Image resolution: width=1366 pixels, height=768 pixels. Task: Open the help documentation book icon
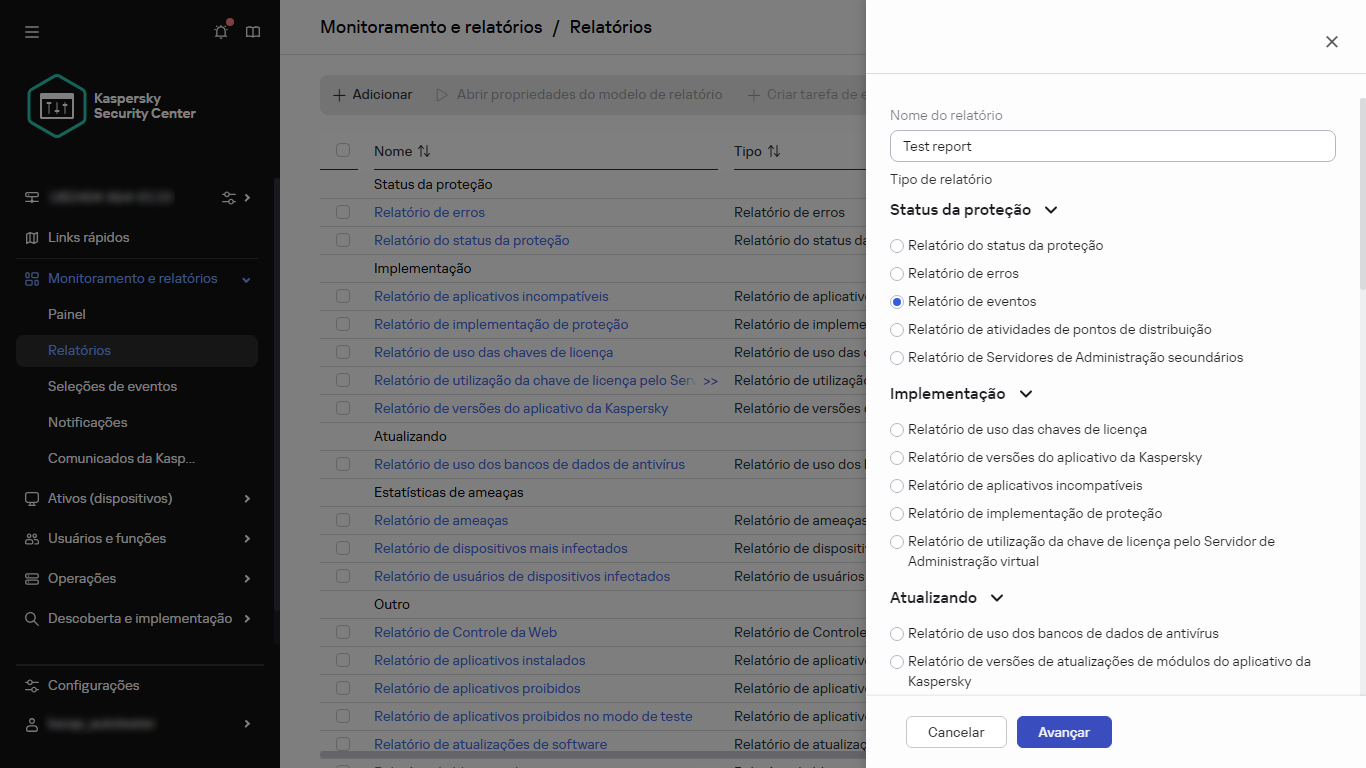point(252,31)
